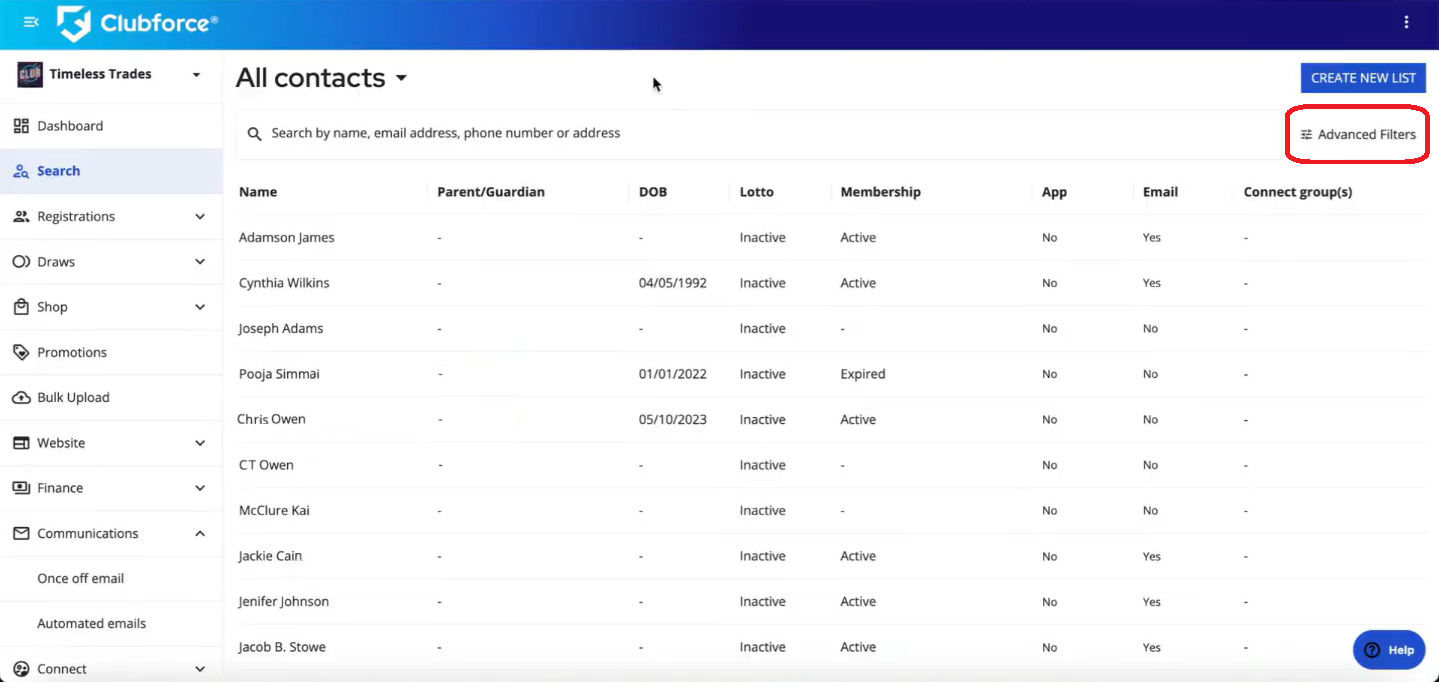The image size is (1439, 690).
Task: Click the magnifier icon in search bar
Action: click(x=255, y=134)
